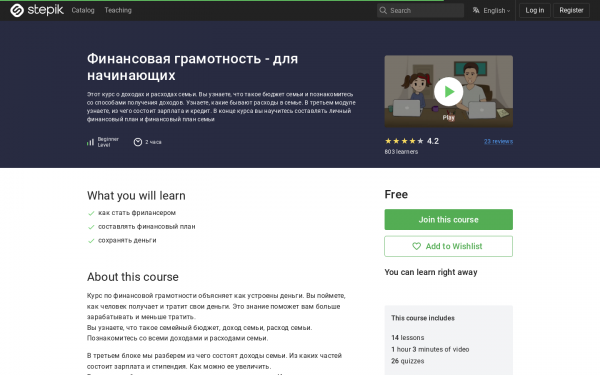
Task: Click 'составлять финансовый план' list item
Action: pyautogui.click(x=147, y=226)
